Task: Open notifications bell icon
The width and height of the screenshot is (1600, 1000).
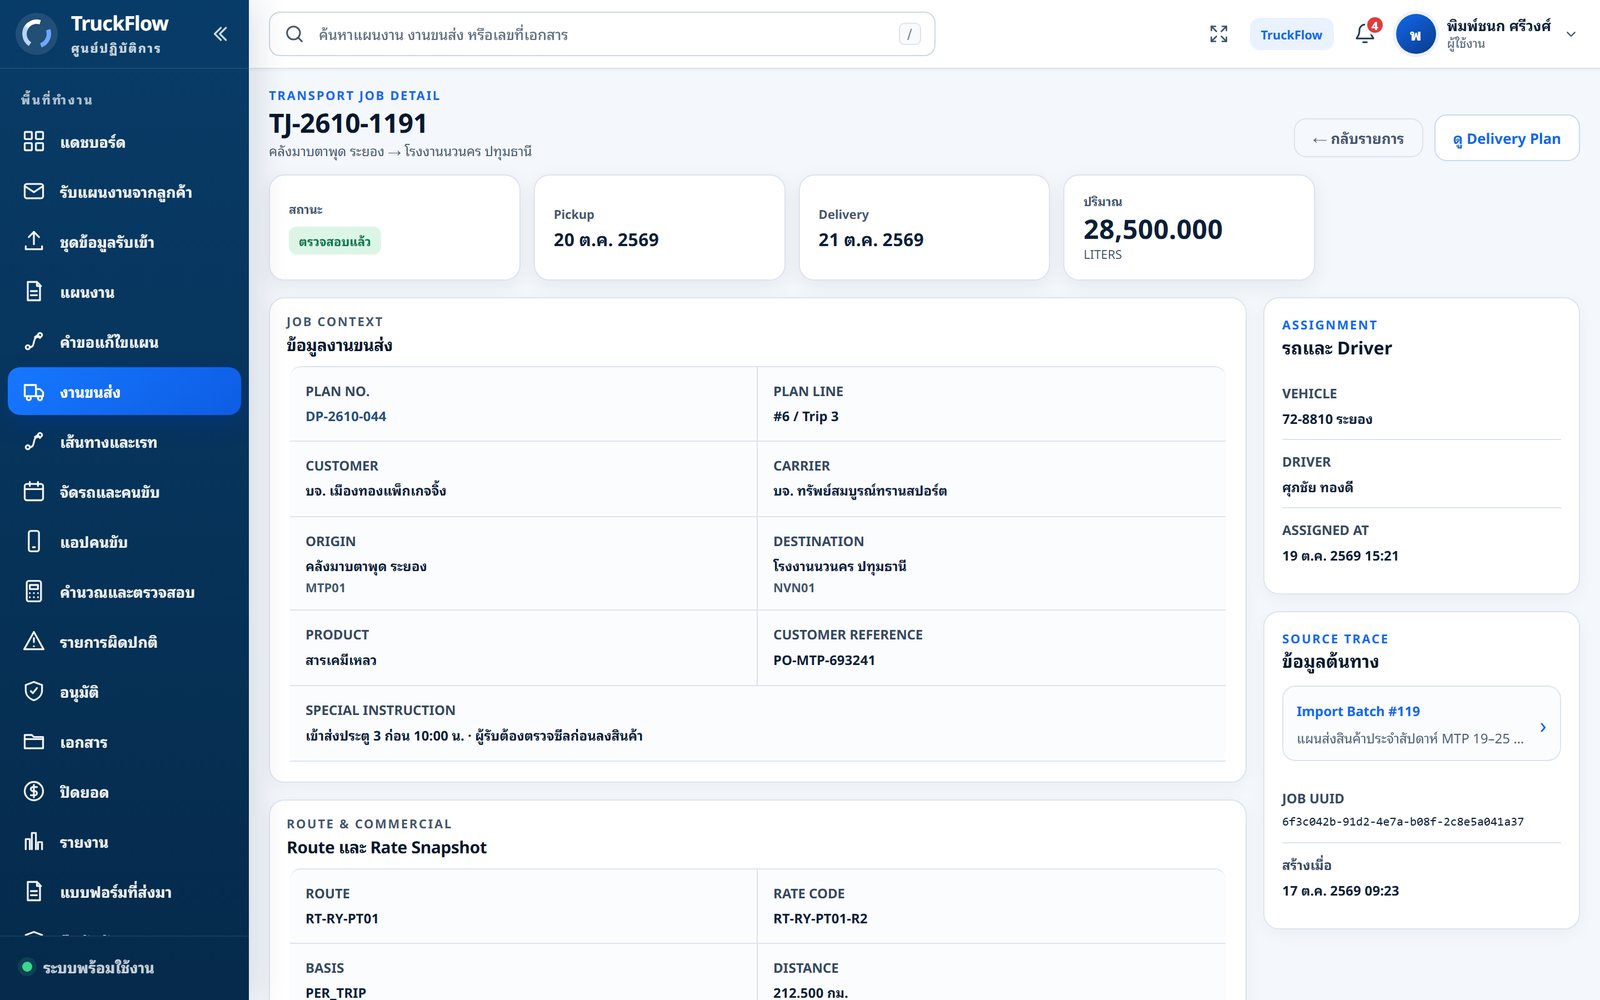Action: [1365, 34]
